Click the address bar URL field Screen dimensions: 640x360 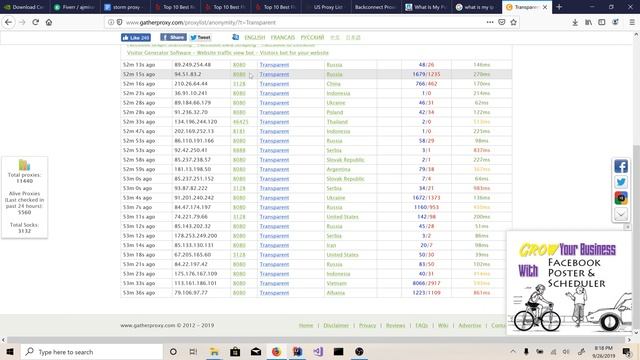pos(302,22)
